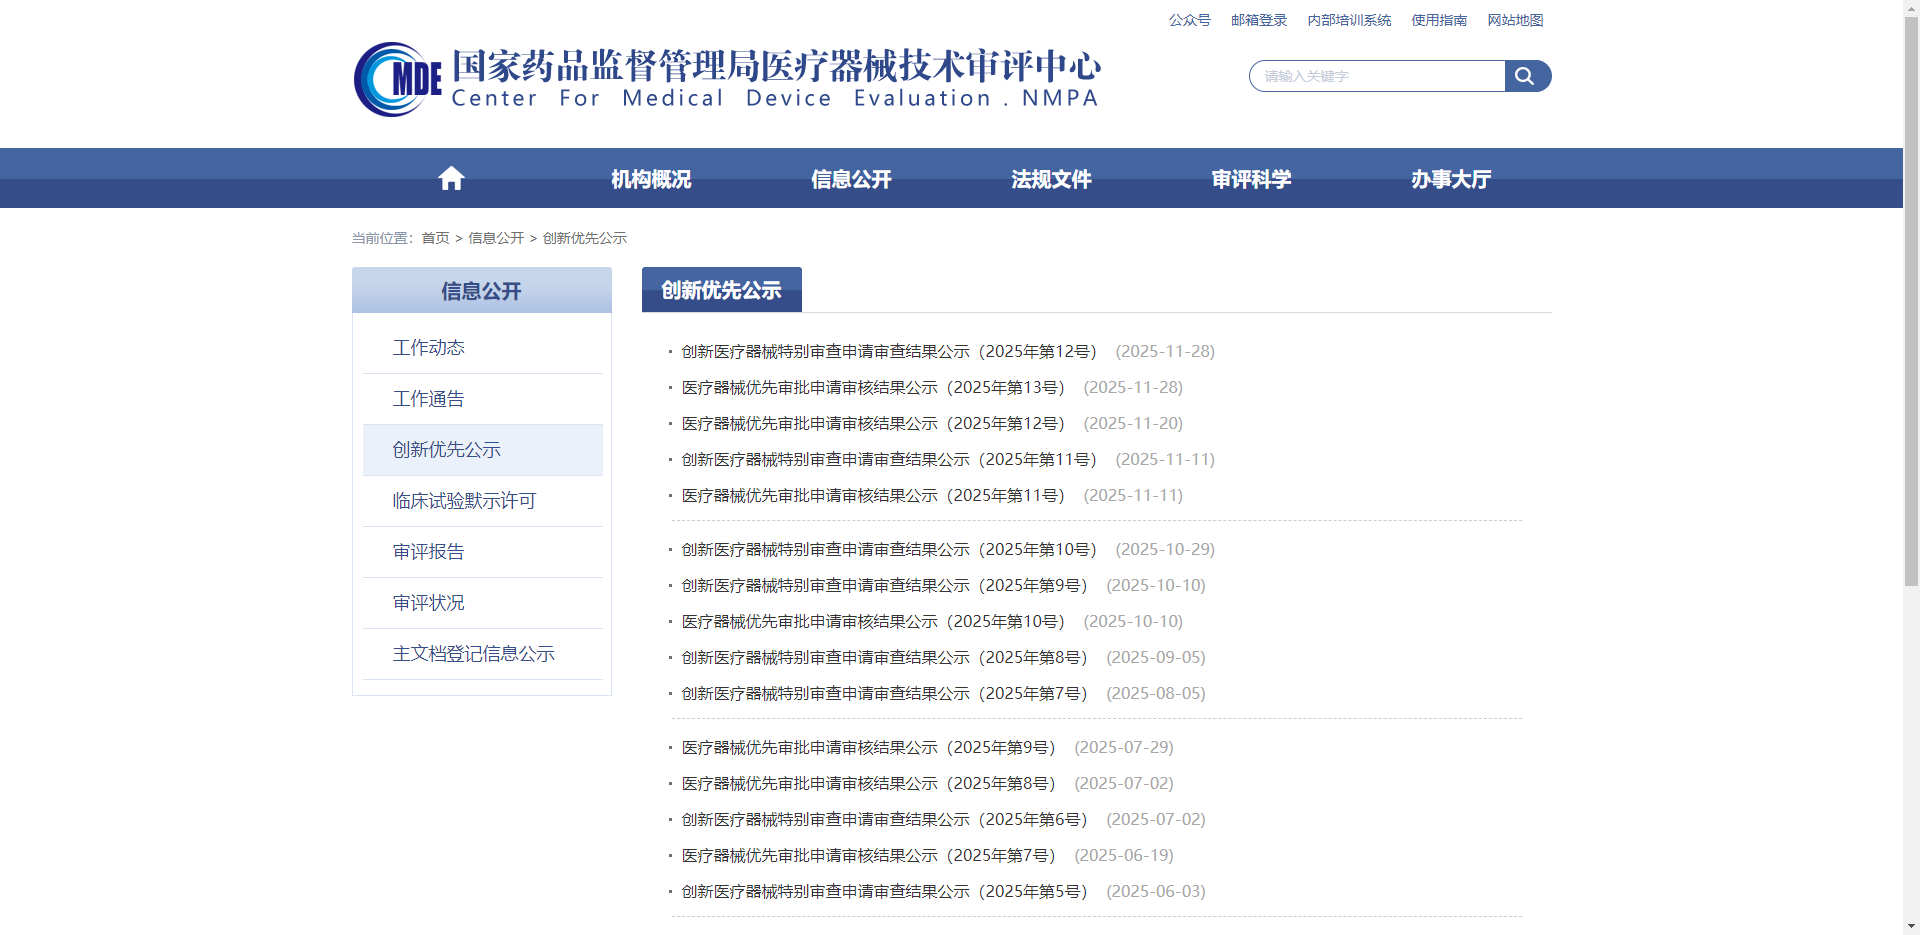Open the 信息公开 navigation menu
Viewport: 1920px width, 935px height.
851,179
